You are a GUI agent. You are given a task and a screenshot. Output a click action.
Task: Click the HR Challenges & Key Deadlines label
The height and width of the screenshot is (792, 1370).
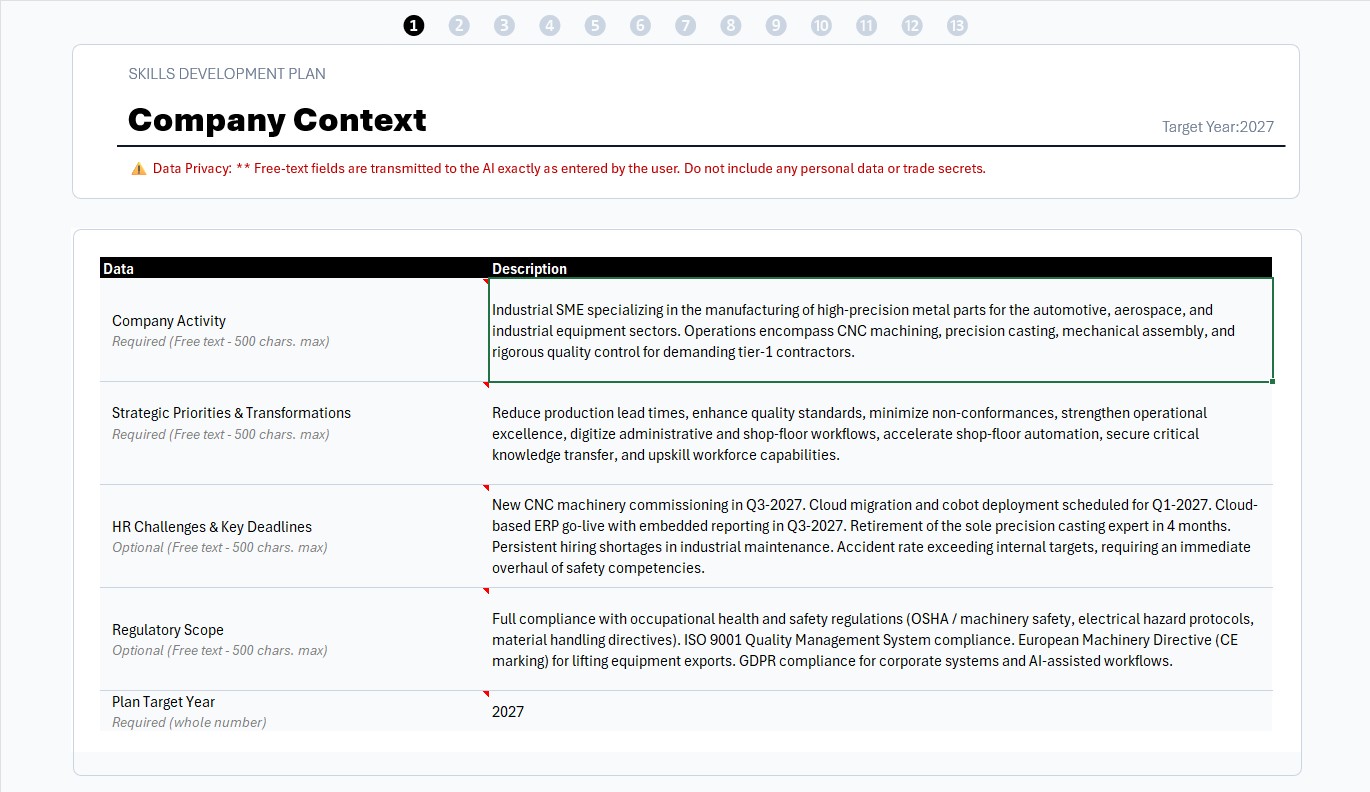pos(212,527)
